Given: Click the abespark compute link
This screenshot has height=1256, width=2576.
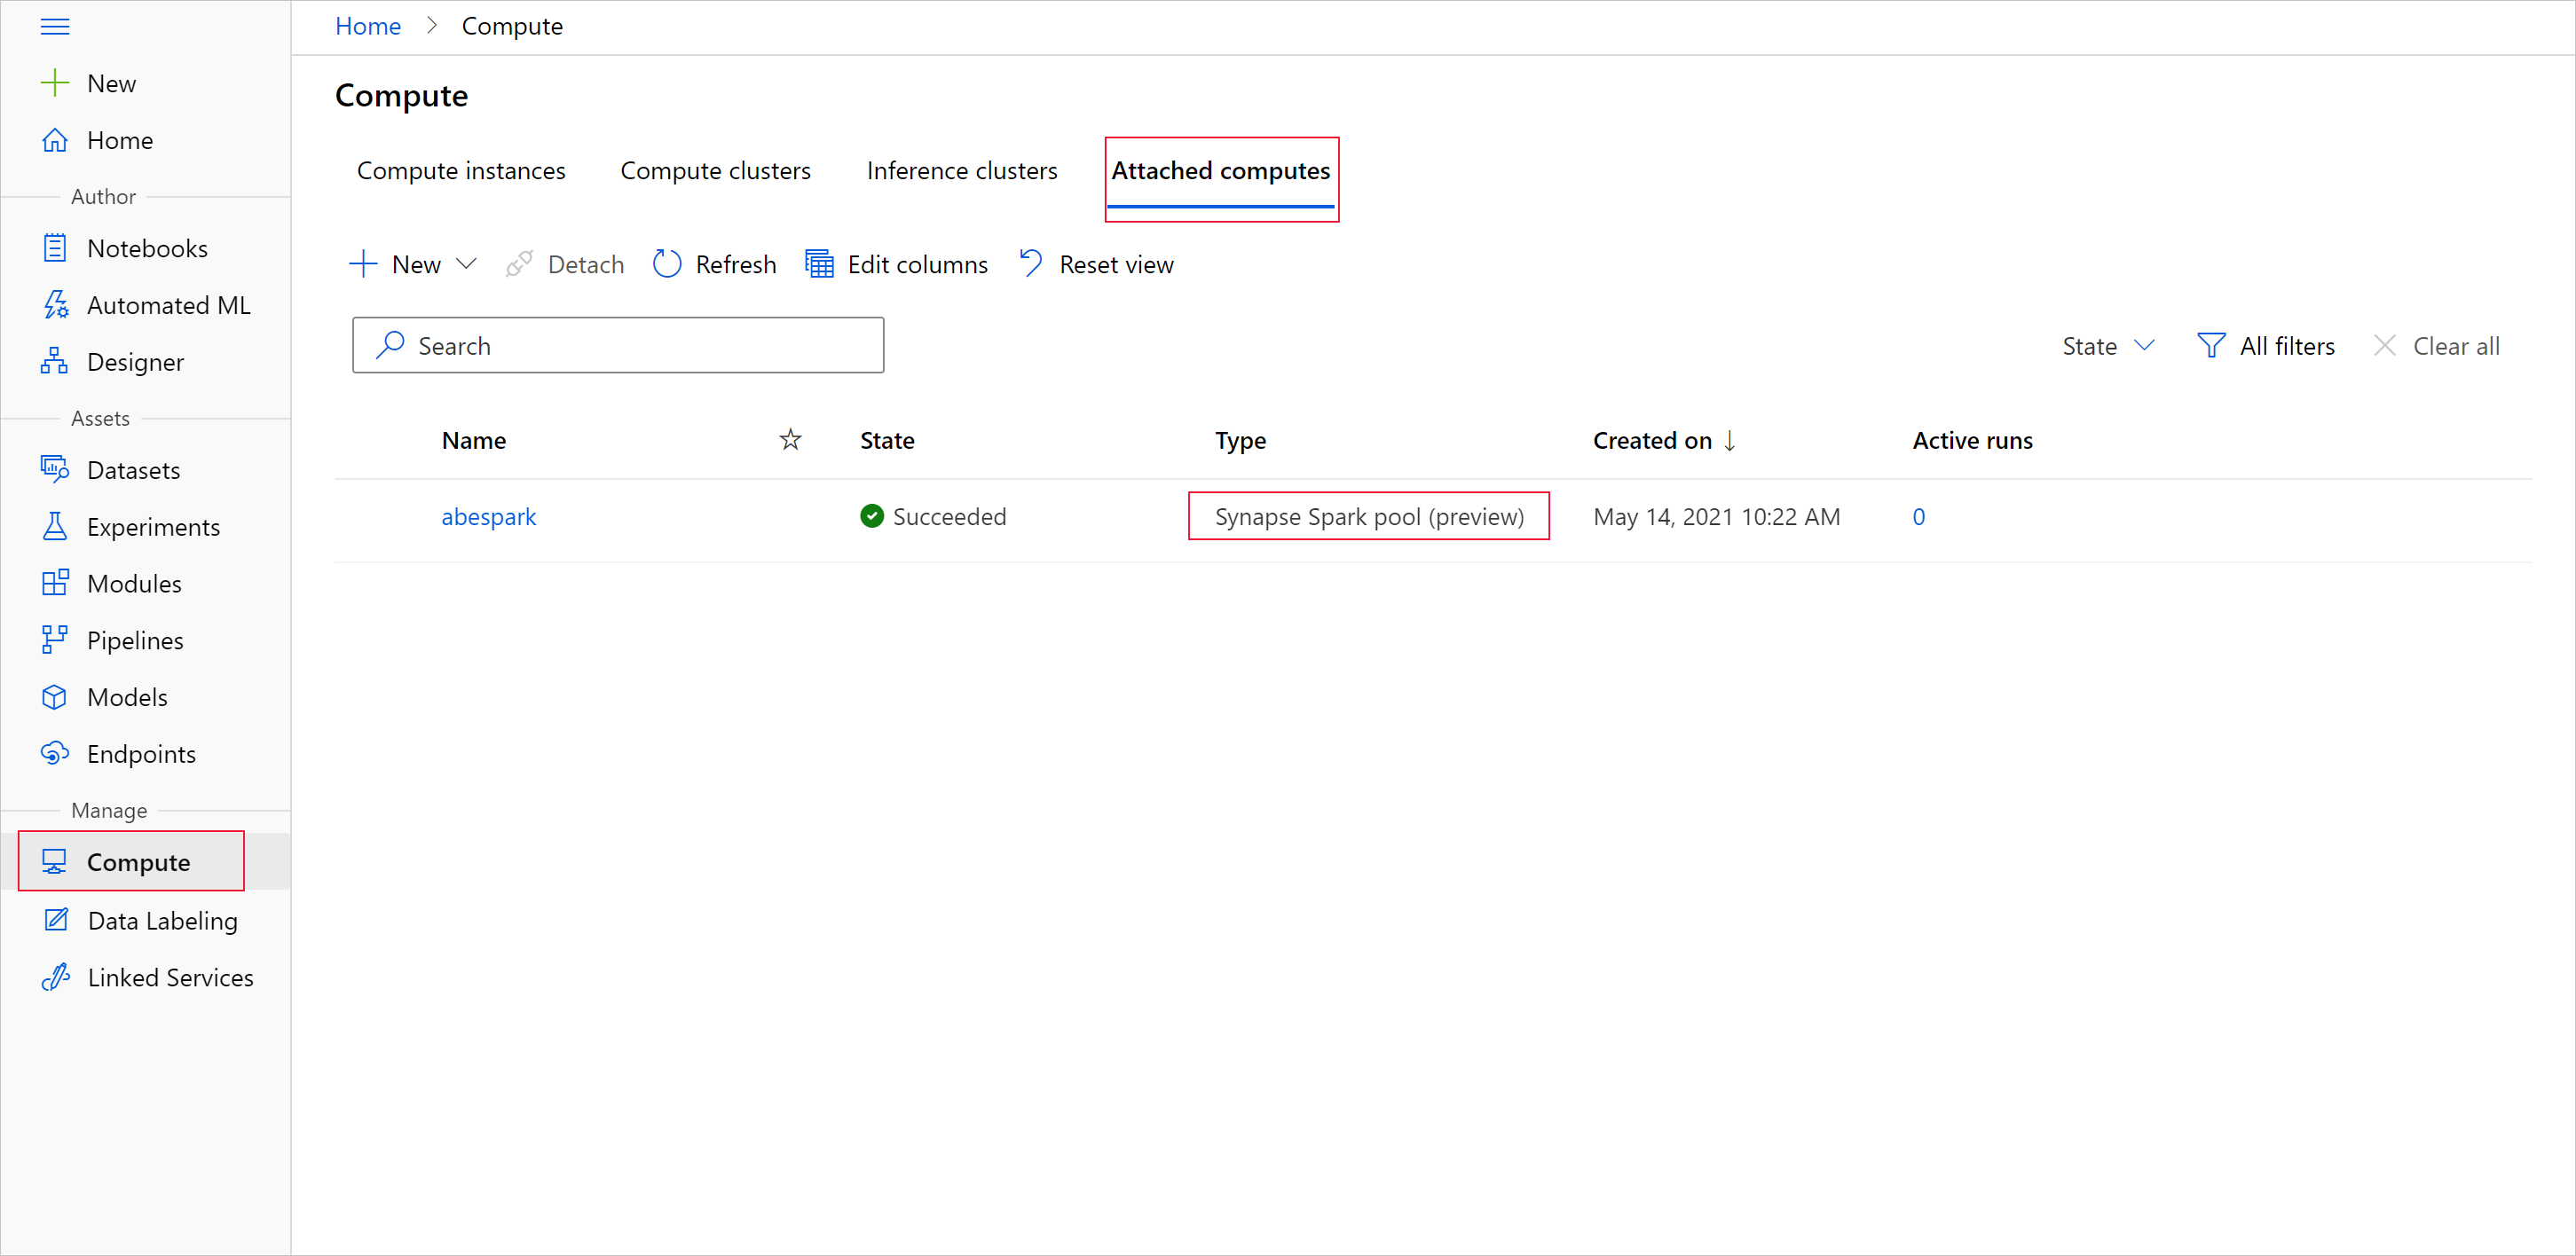Looking at the screenshot, I should [490, 515].
